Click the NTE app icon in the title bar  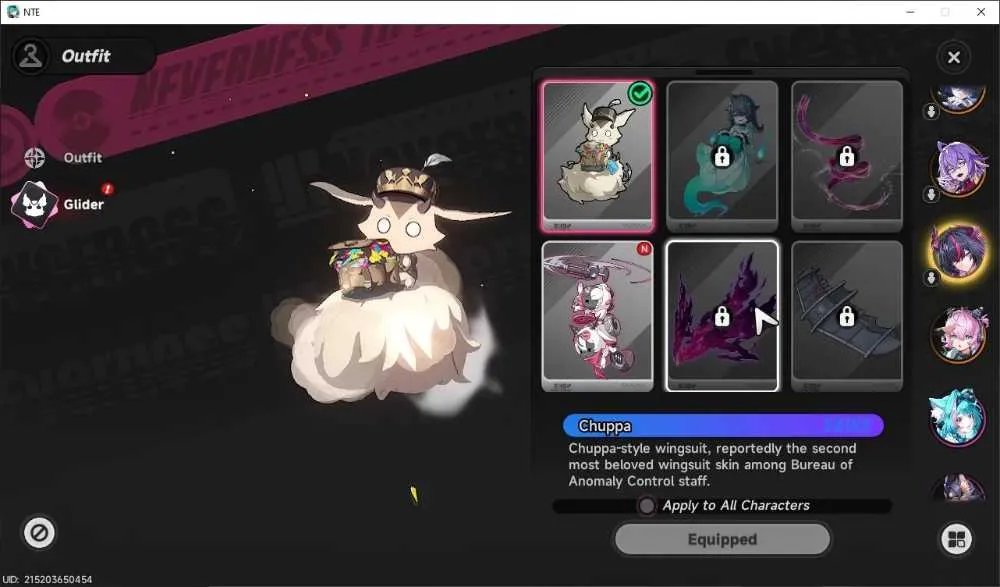13,11
